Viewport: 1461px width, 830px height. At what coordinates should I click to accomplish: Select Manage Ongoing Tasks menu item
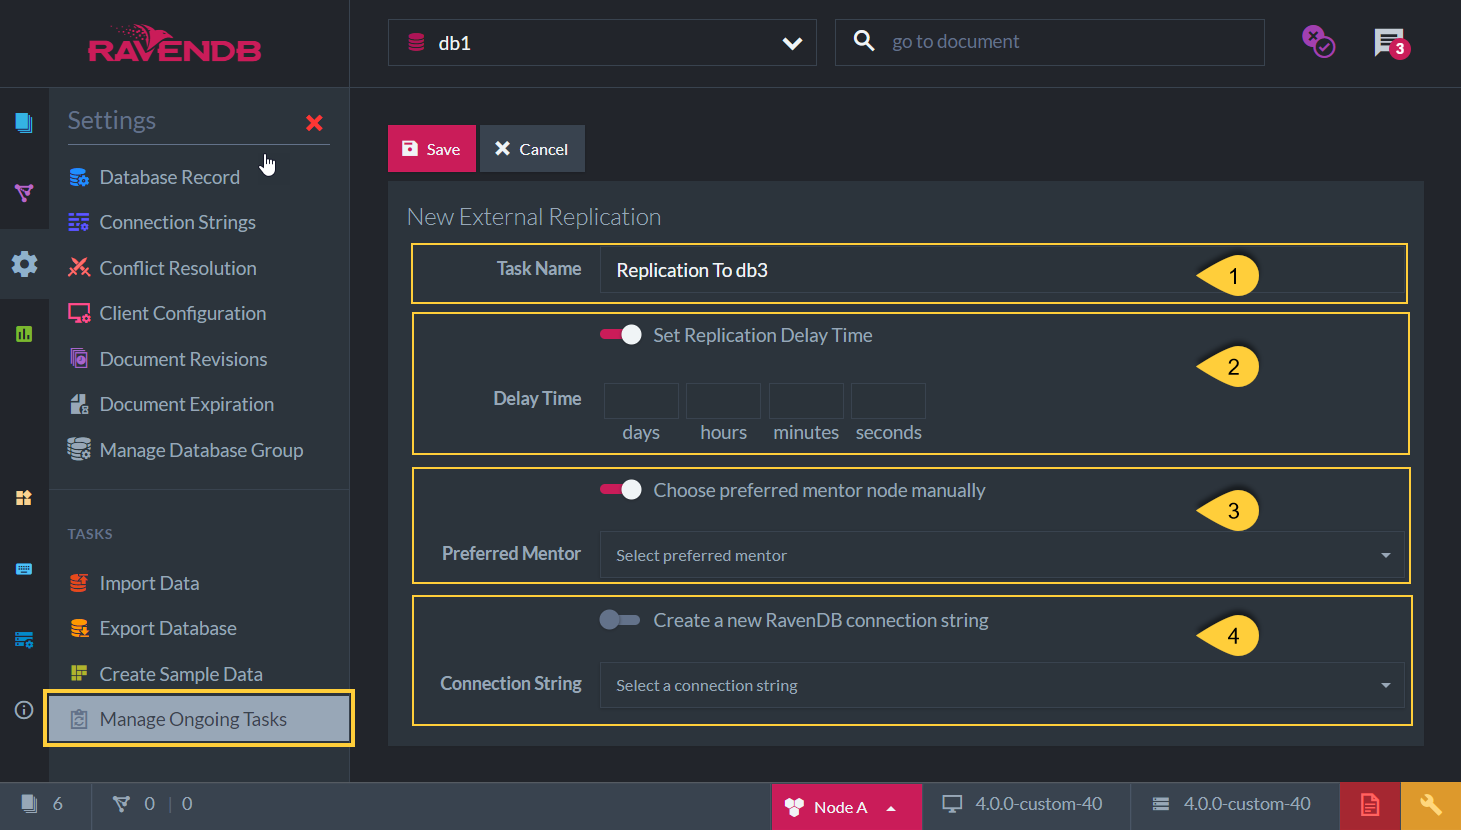click(x=199, y=718)
